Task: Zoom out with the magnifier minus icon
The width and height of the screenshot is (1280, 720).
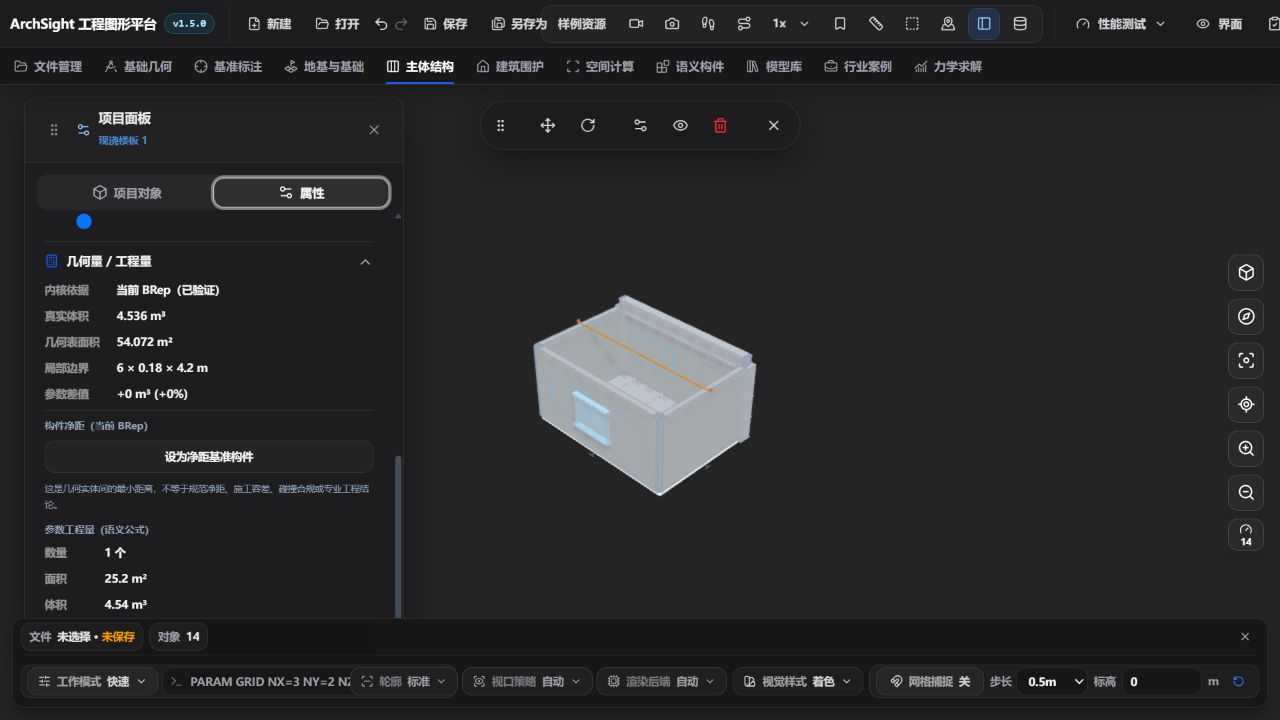Action: (x=1246, y=492)
